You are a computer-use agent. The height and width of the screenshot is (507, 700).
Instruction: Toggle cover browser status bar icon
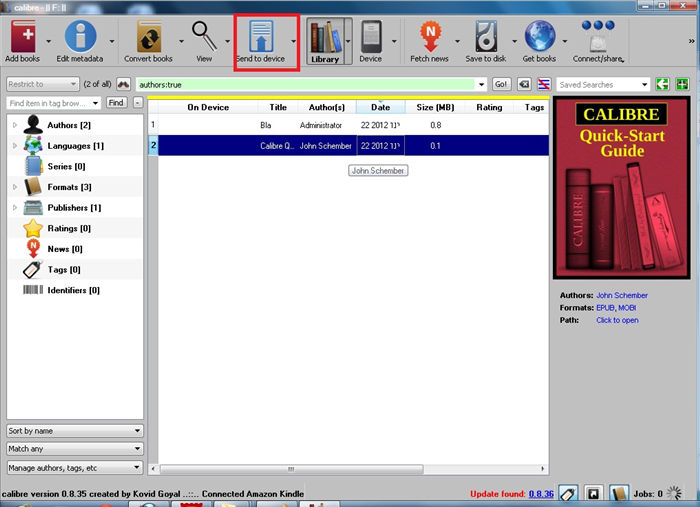(x=593, y=494)
